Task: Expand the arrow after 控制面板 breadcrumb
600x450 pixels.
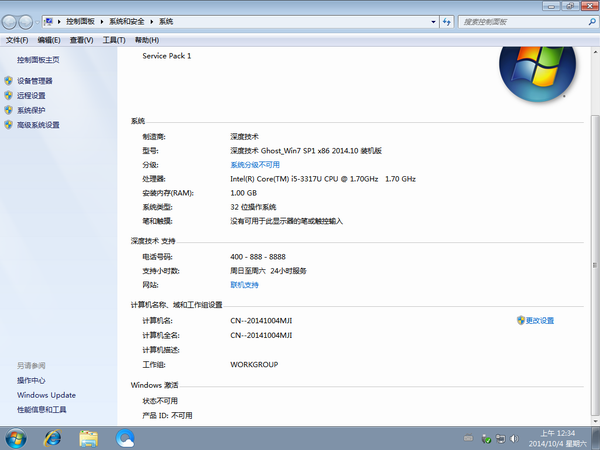Action: point(102,22)
